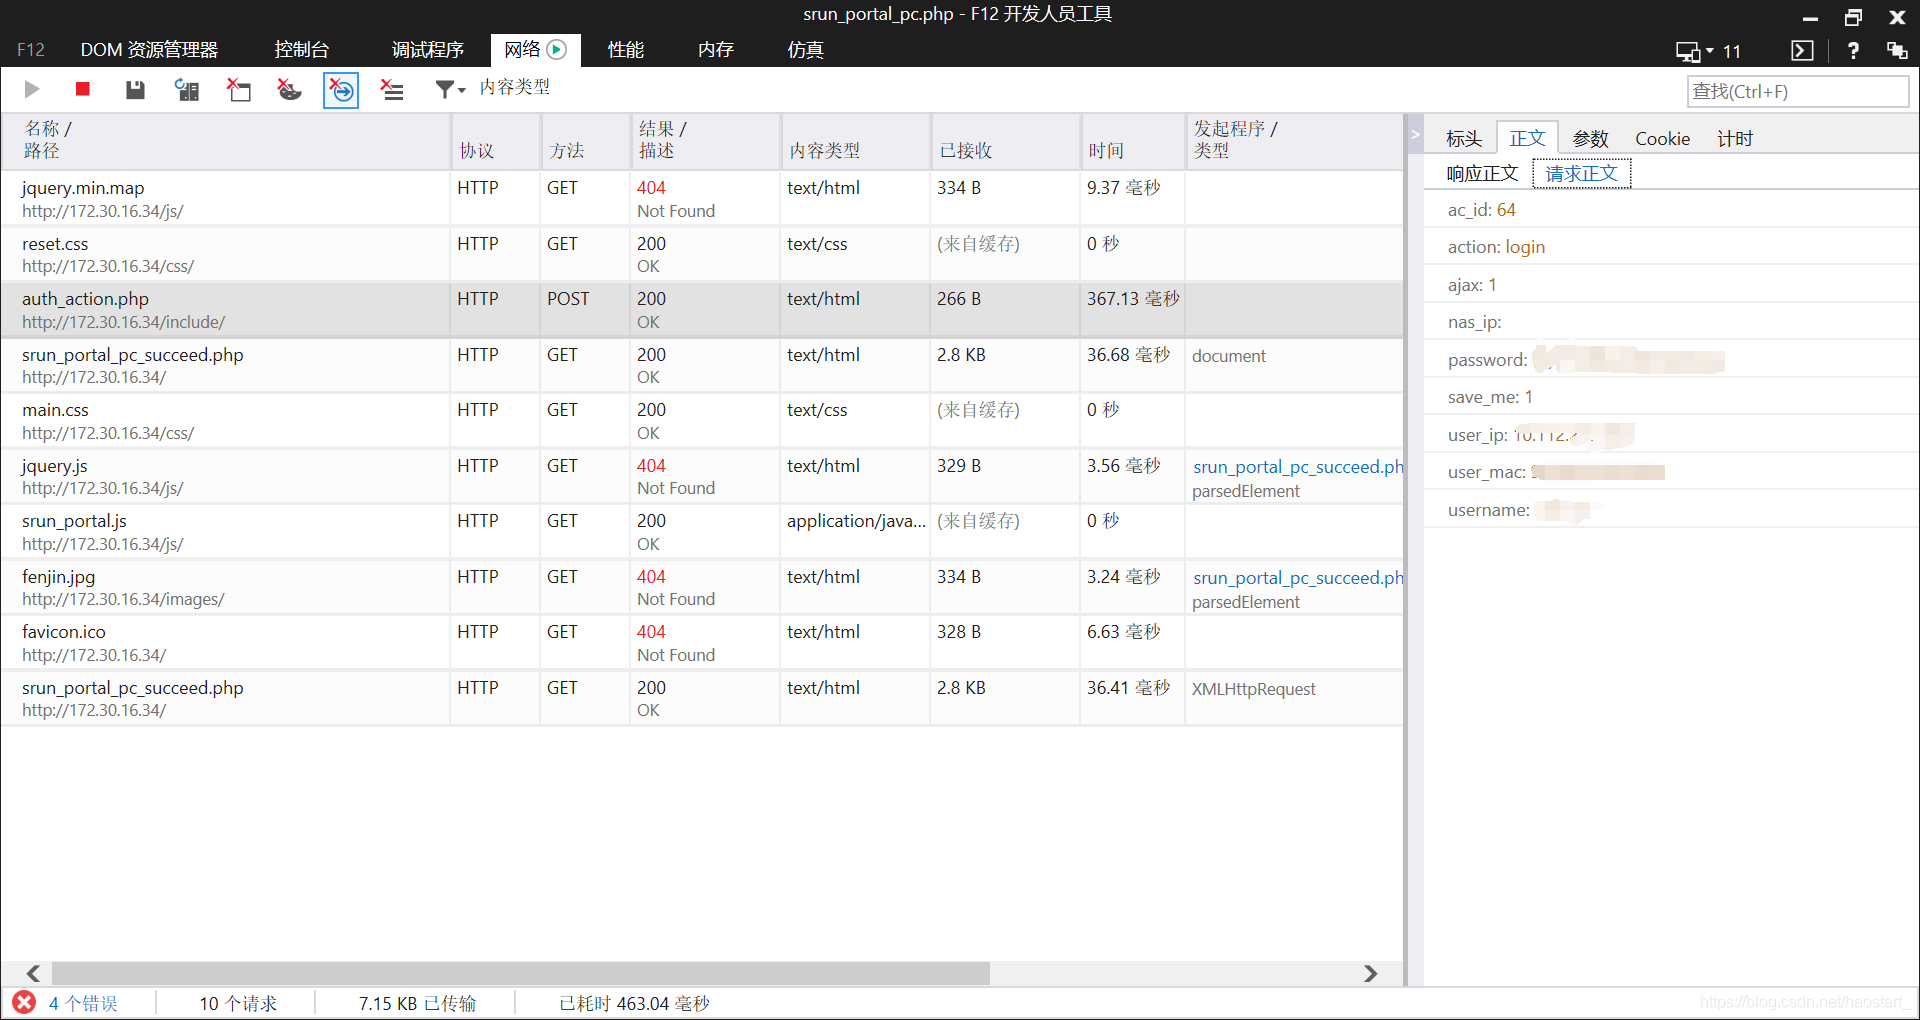Viewport: 1920px width, 1020px height.
Task: Toggle clear entries on navigate icon
Action: [341, 90]
